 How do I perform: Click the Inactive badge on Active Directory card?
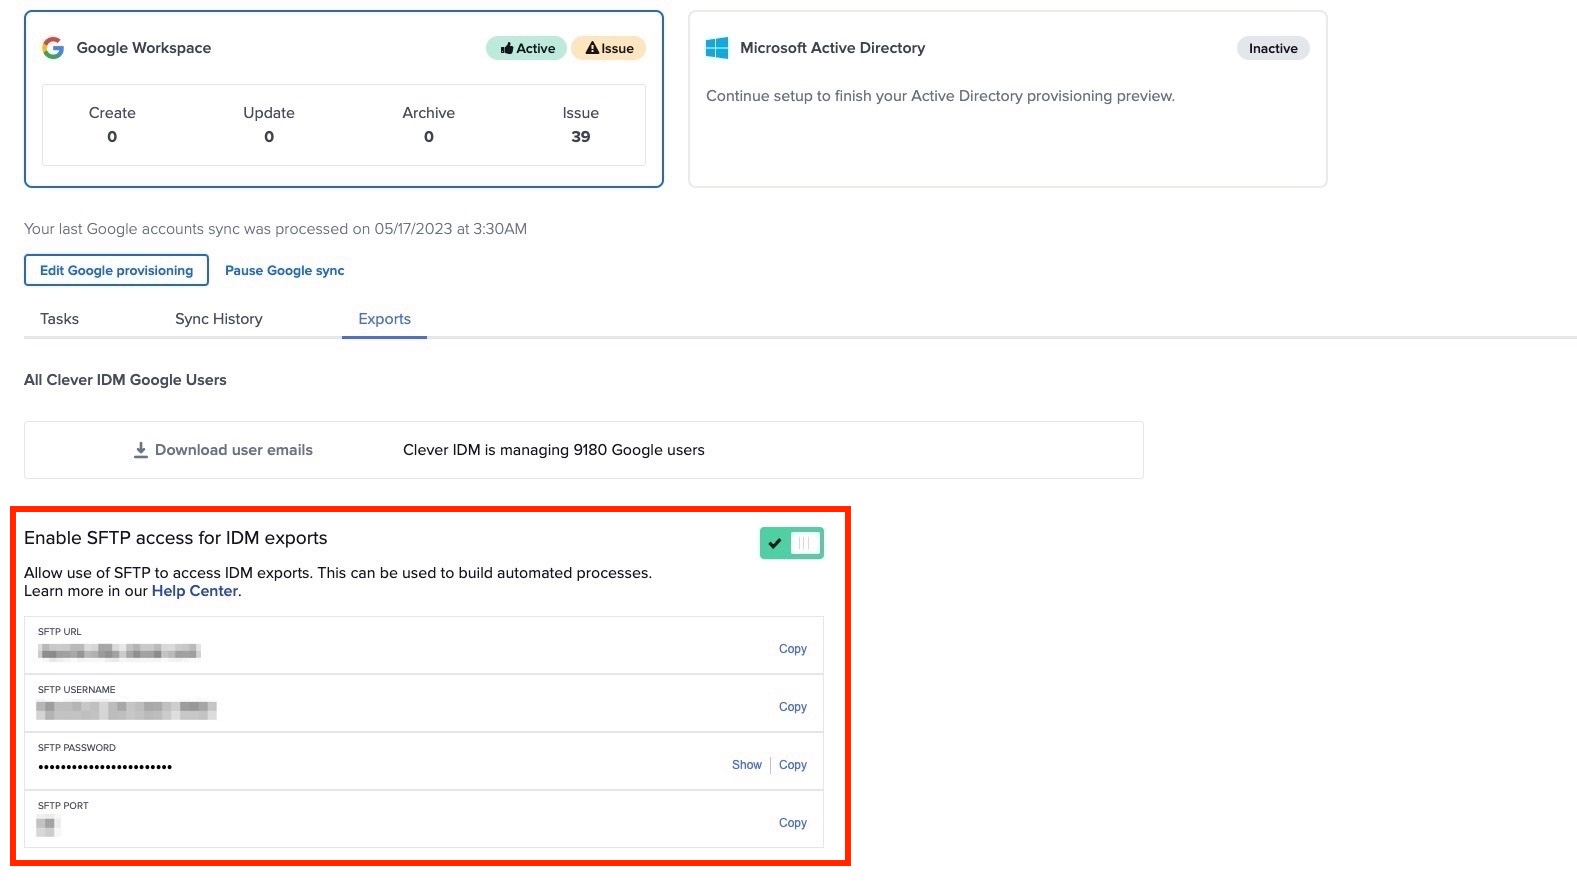1272,48
